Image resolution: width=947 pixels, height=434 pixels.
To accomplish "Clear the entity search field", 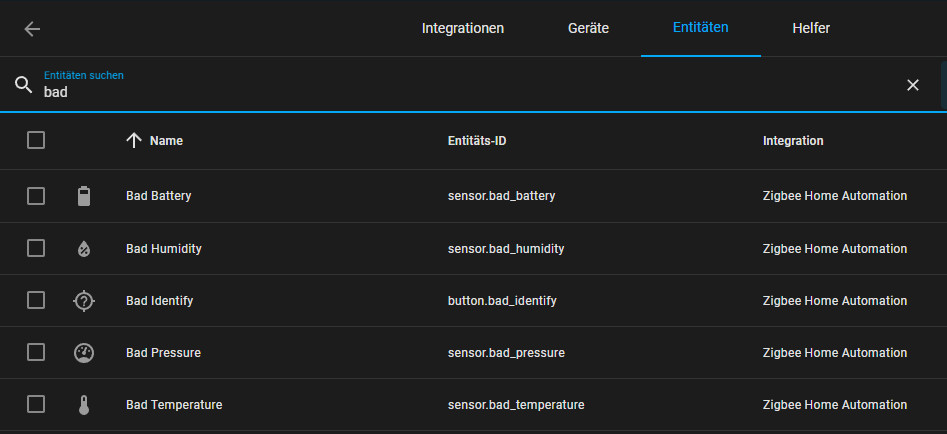I will pyautogui.click(x=912, y=85).
